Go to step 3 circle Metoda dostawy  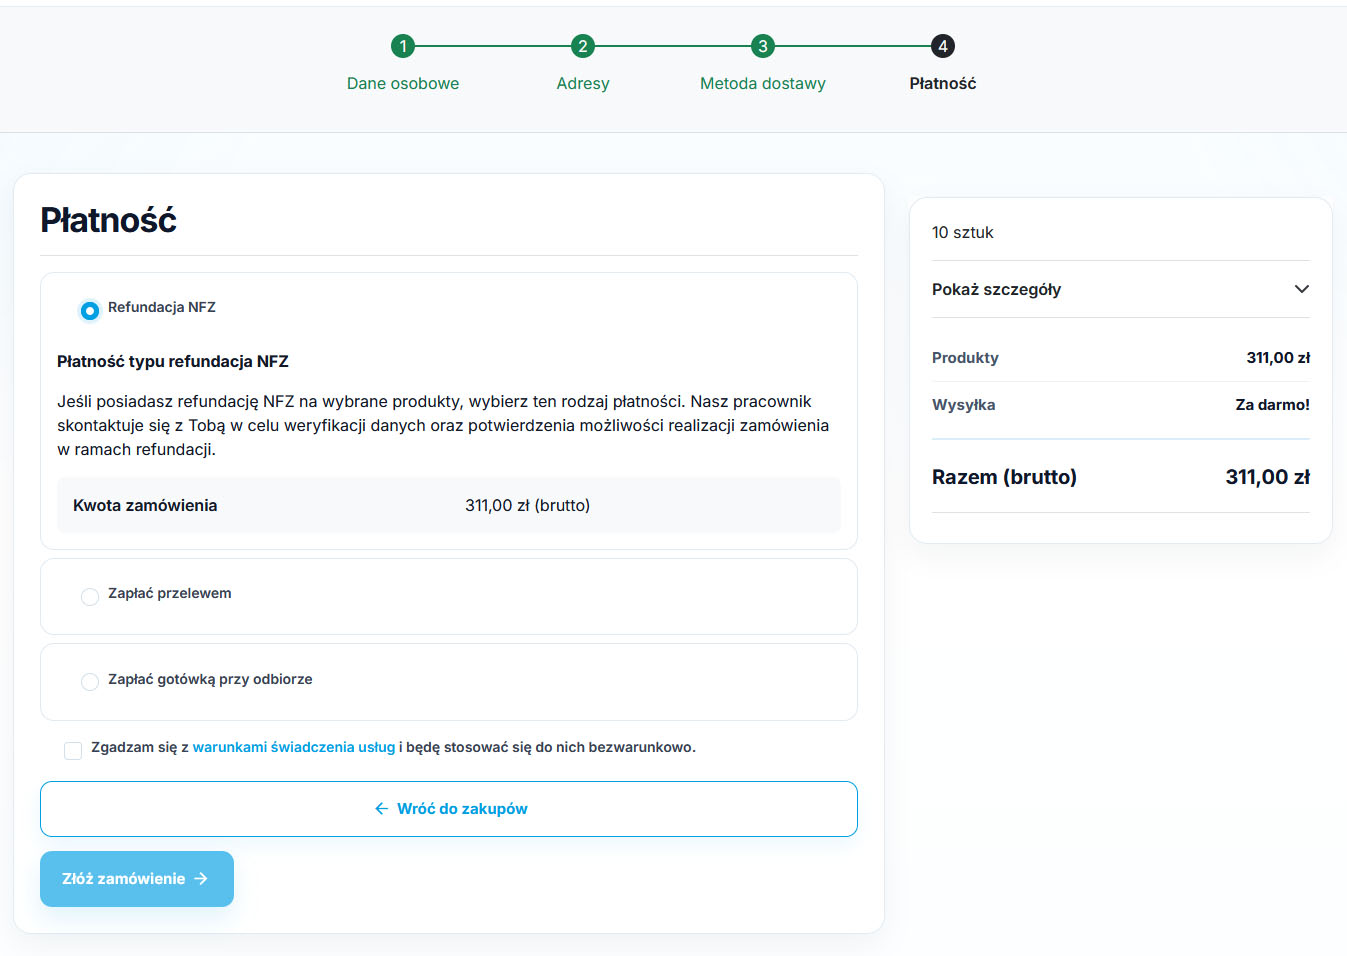763,46
